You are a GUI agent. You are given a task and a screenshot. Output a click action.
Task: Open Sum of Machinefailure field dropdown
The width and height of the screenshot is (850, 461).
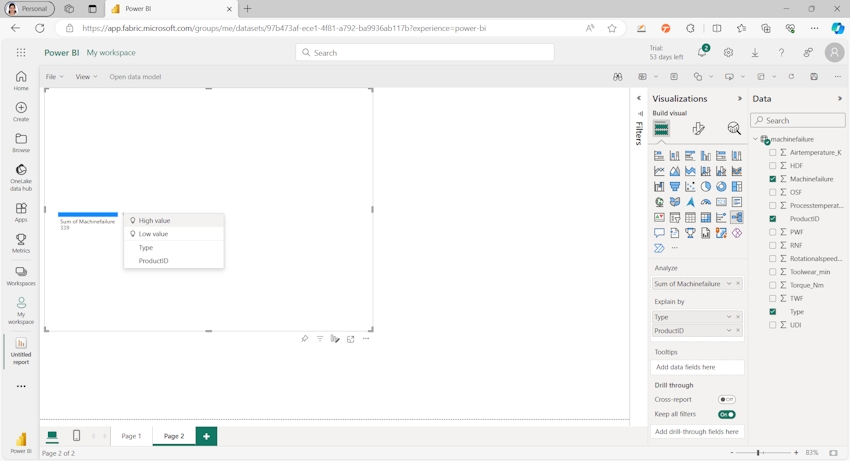[729, 284]
